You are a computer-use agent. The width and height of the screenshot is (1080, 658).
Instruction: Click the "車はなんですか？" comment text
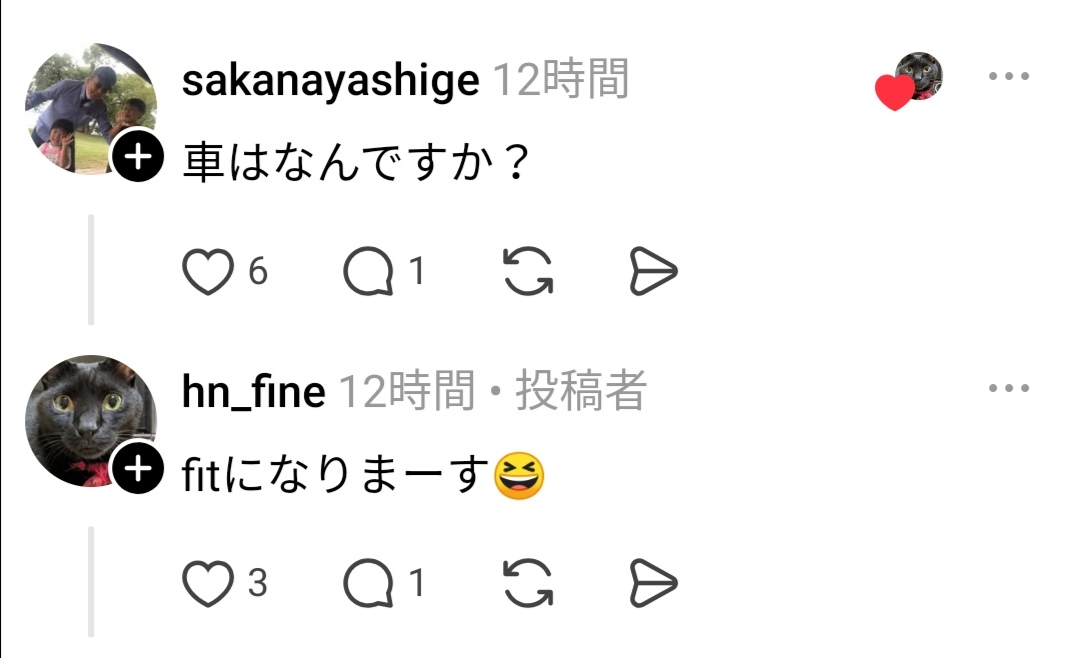point(355,161)
